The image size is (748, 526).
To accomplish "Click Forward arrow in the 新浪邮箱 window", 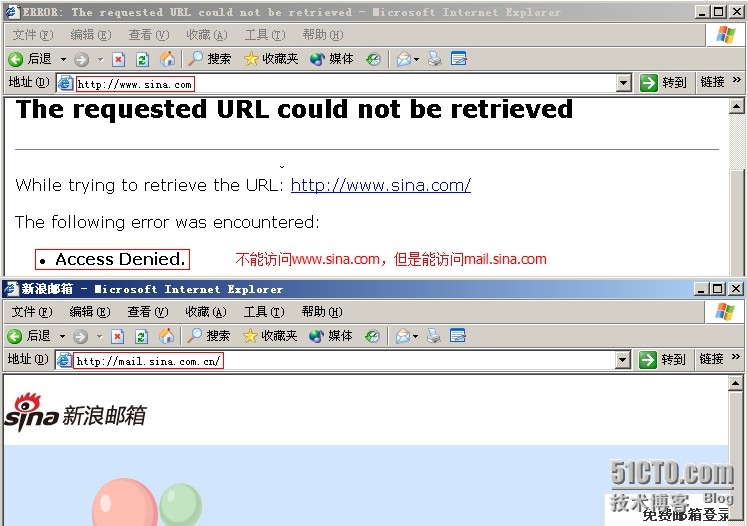I will pyautogui.click(x=81, y=336).
